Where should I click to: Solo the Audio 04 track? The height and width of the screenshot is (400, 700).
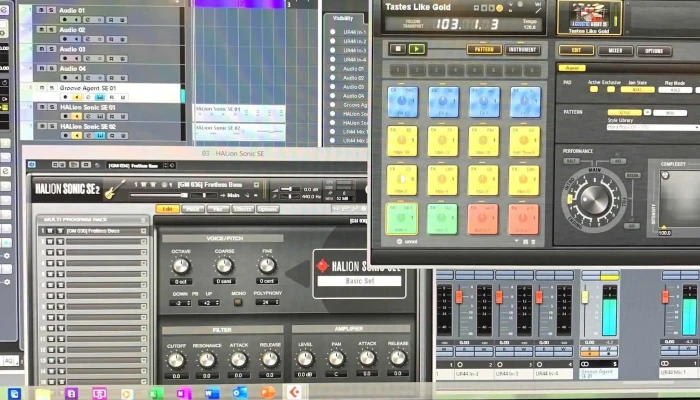[x=51, y=68]
